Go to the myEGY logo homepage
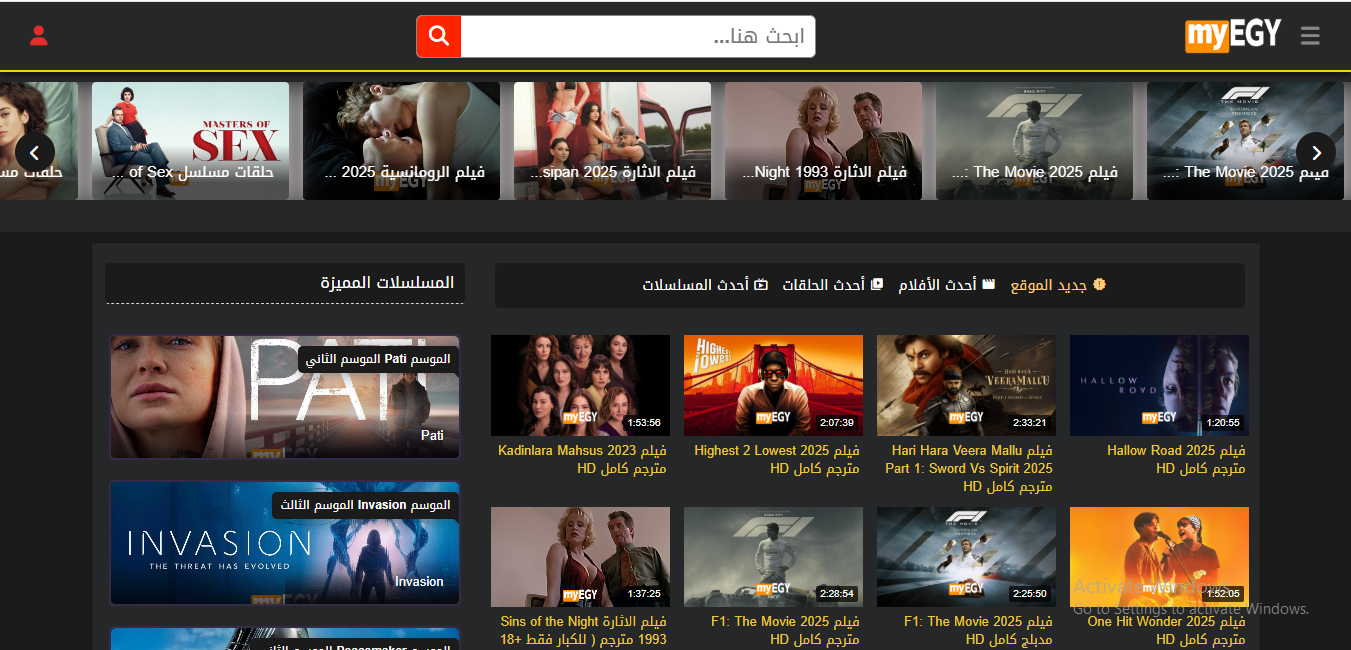 1232,35
